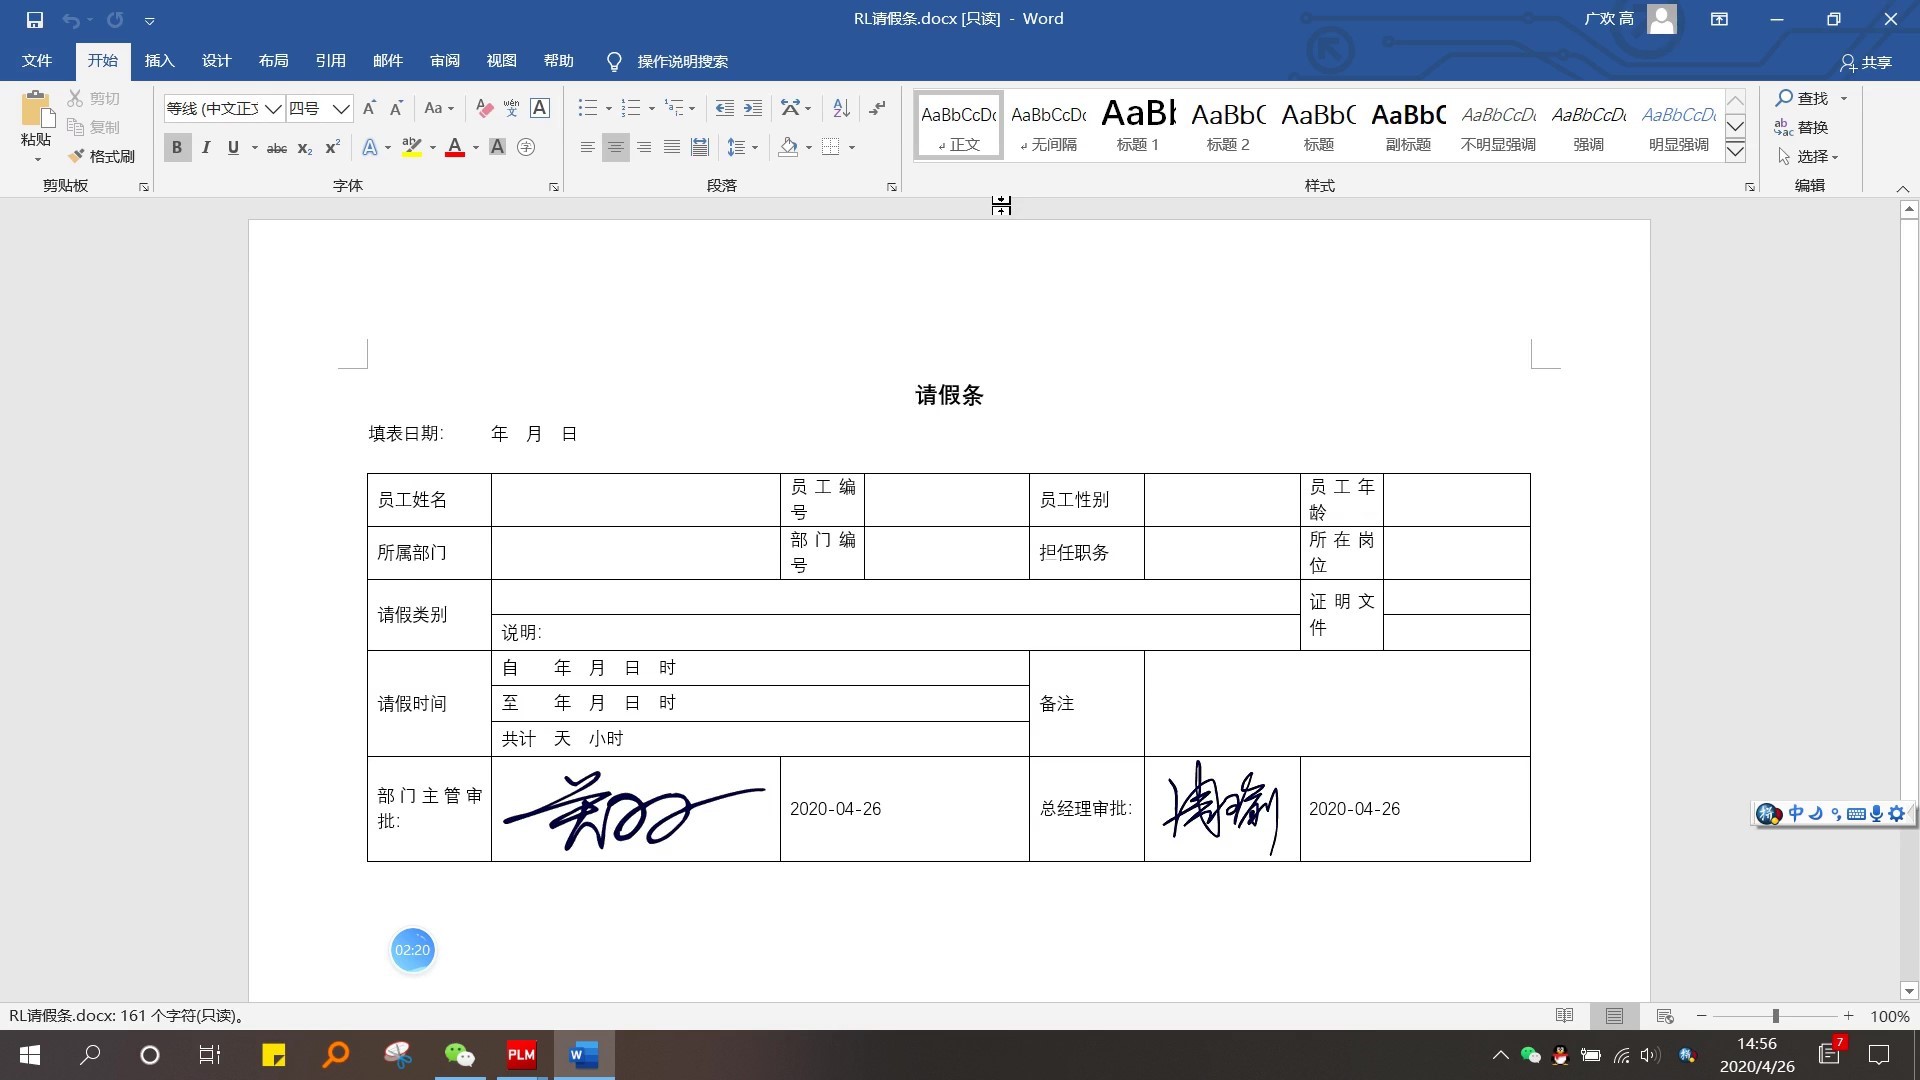
Task: Switch to the 审阅 tab
Action: (445, 61)
